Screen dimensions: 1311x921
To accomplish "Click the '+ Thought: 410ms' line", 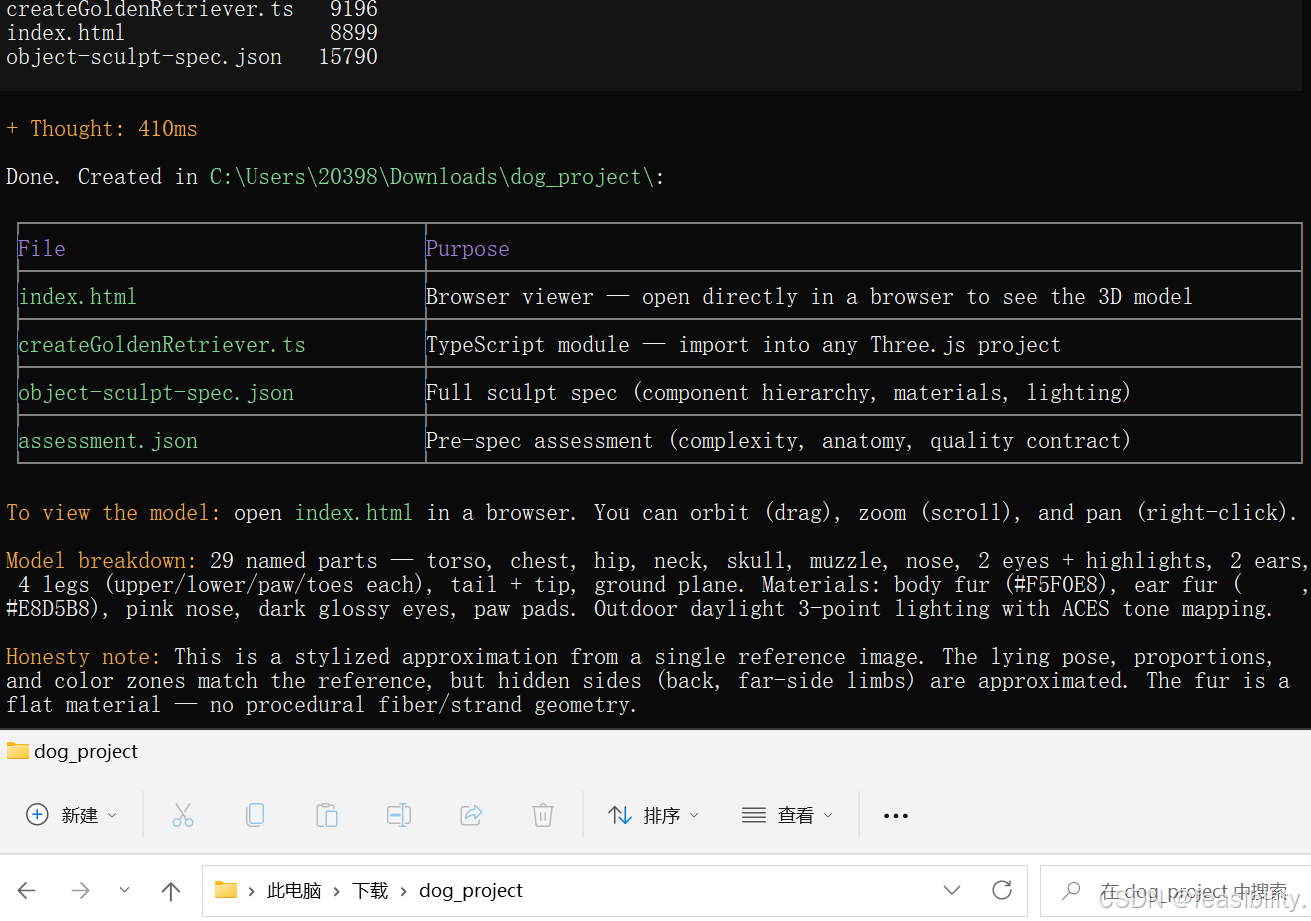I will pos(102,129).
